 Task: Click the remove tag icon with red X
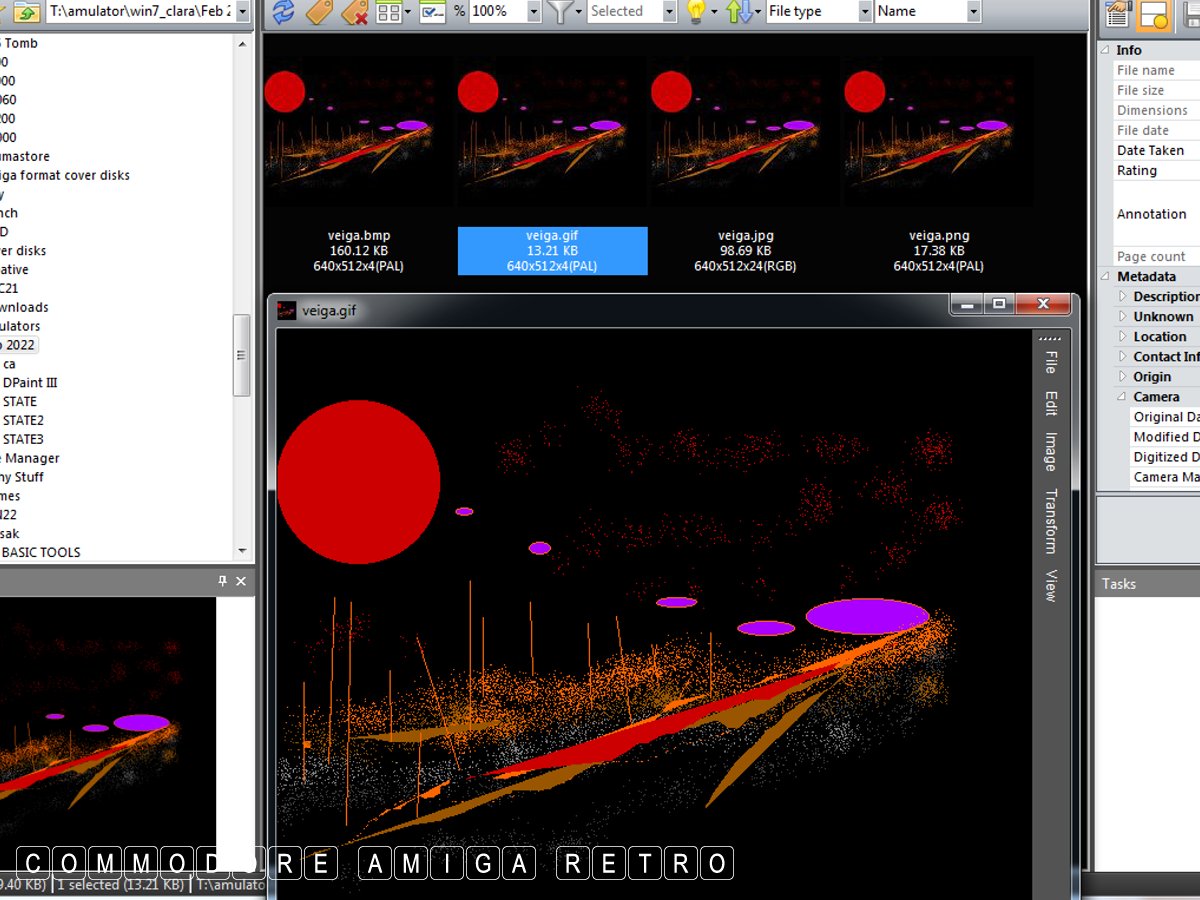point(354,12)
